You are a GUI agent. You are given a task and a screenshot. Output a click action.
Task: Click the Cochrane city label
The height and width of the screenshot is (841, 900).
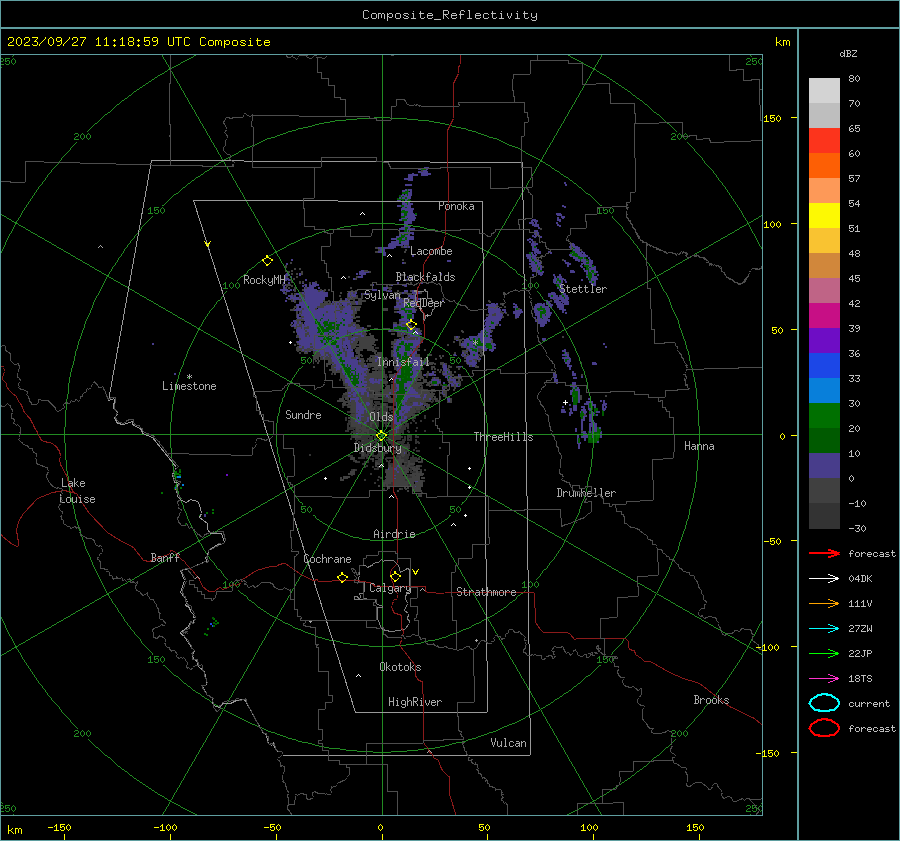[x=327, y=559]
